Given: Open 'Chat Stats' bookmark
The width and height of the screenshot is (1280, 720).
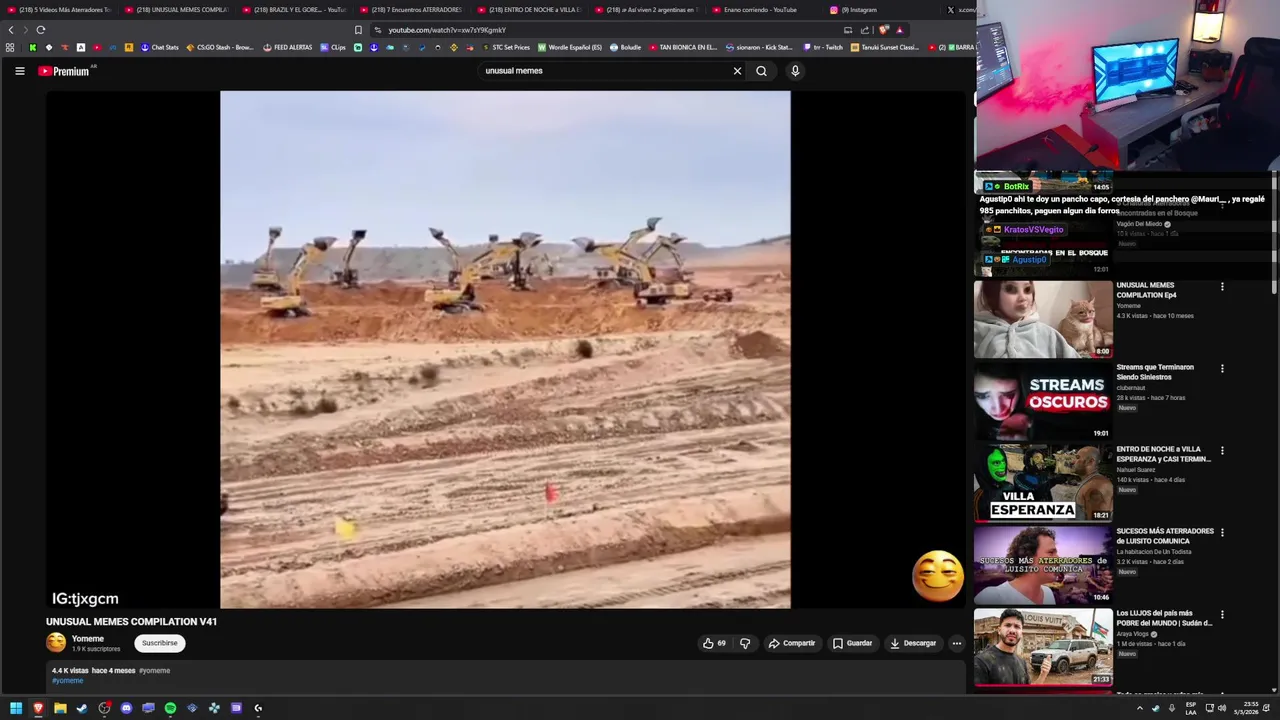Looking at the screenshot, I should click(x=160, y=47).
